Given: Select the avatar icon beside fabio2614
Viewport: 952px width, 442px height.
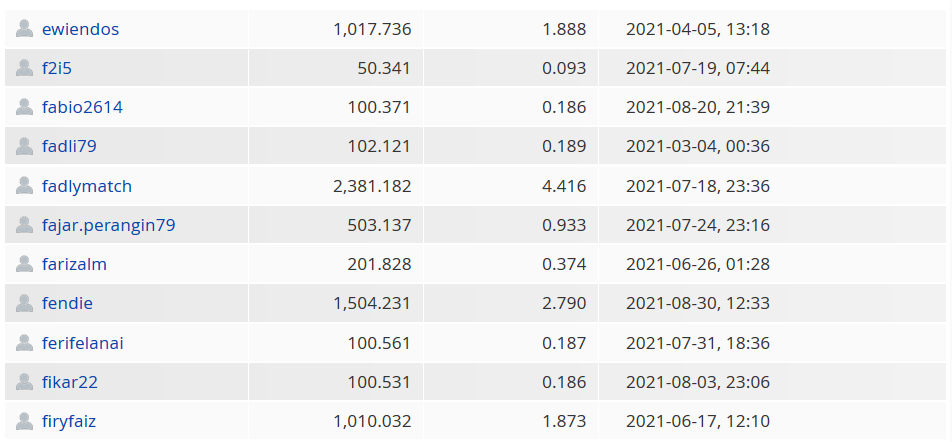Looking at the screenshot, I should point(24,107).
